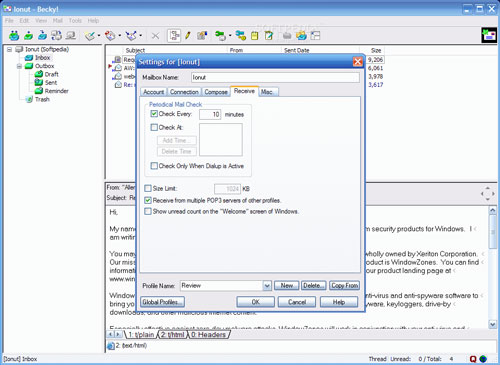Click the first mailbox check toolbar icon

[x=14, y=35]
